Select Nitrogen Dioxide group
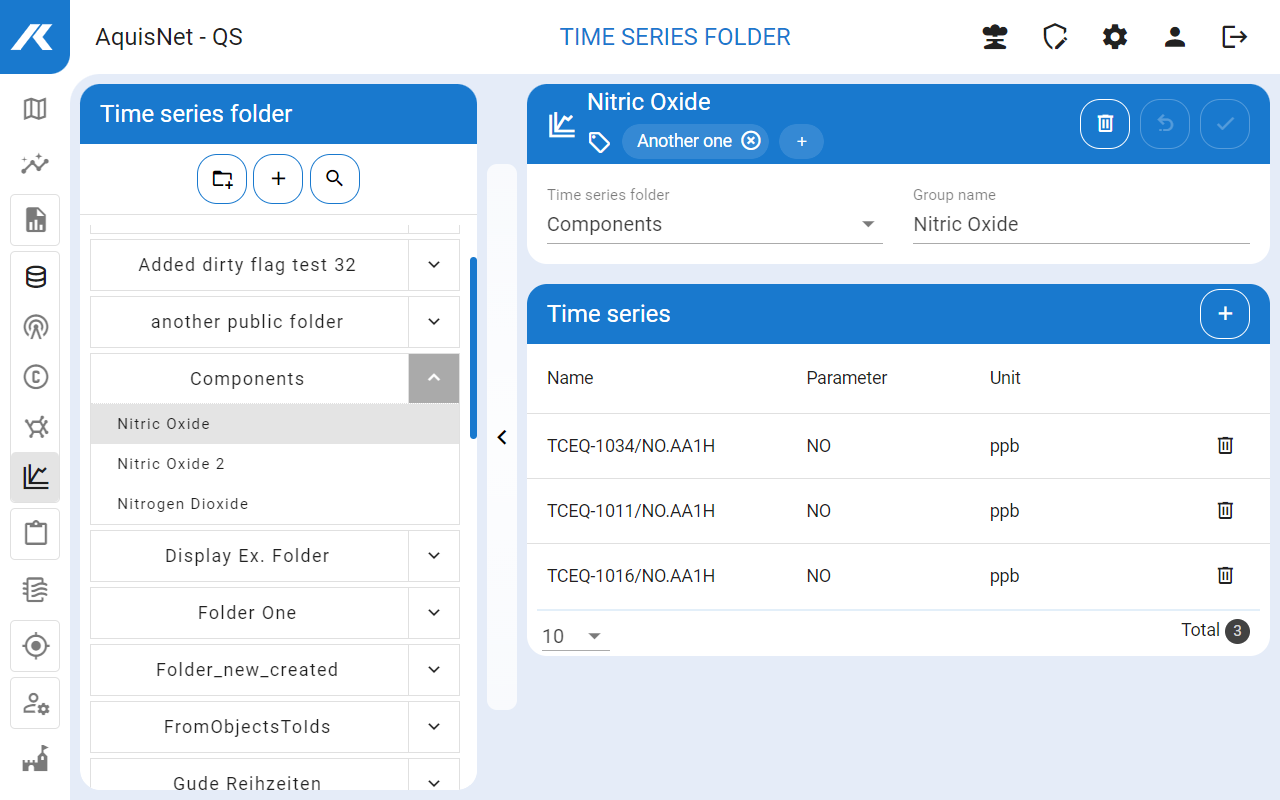The height and width of the screenshot is (800, 1280). pos(183,504)
